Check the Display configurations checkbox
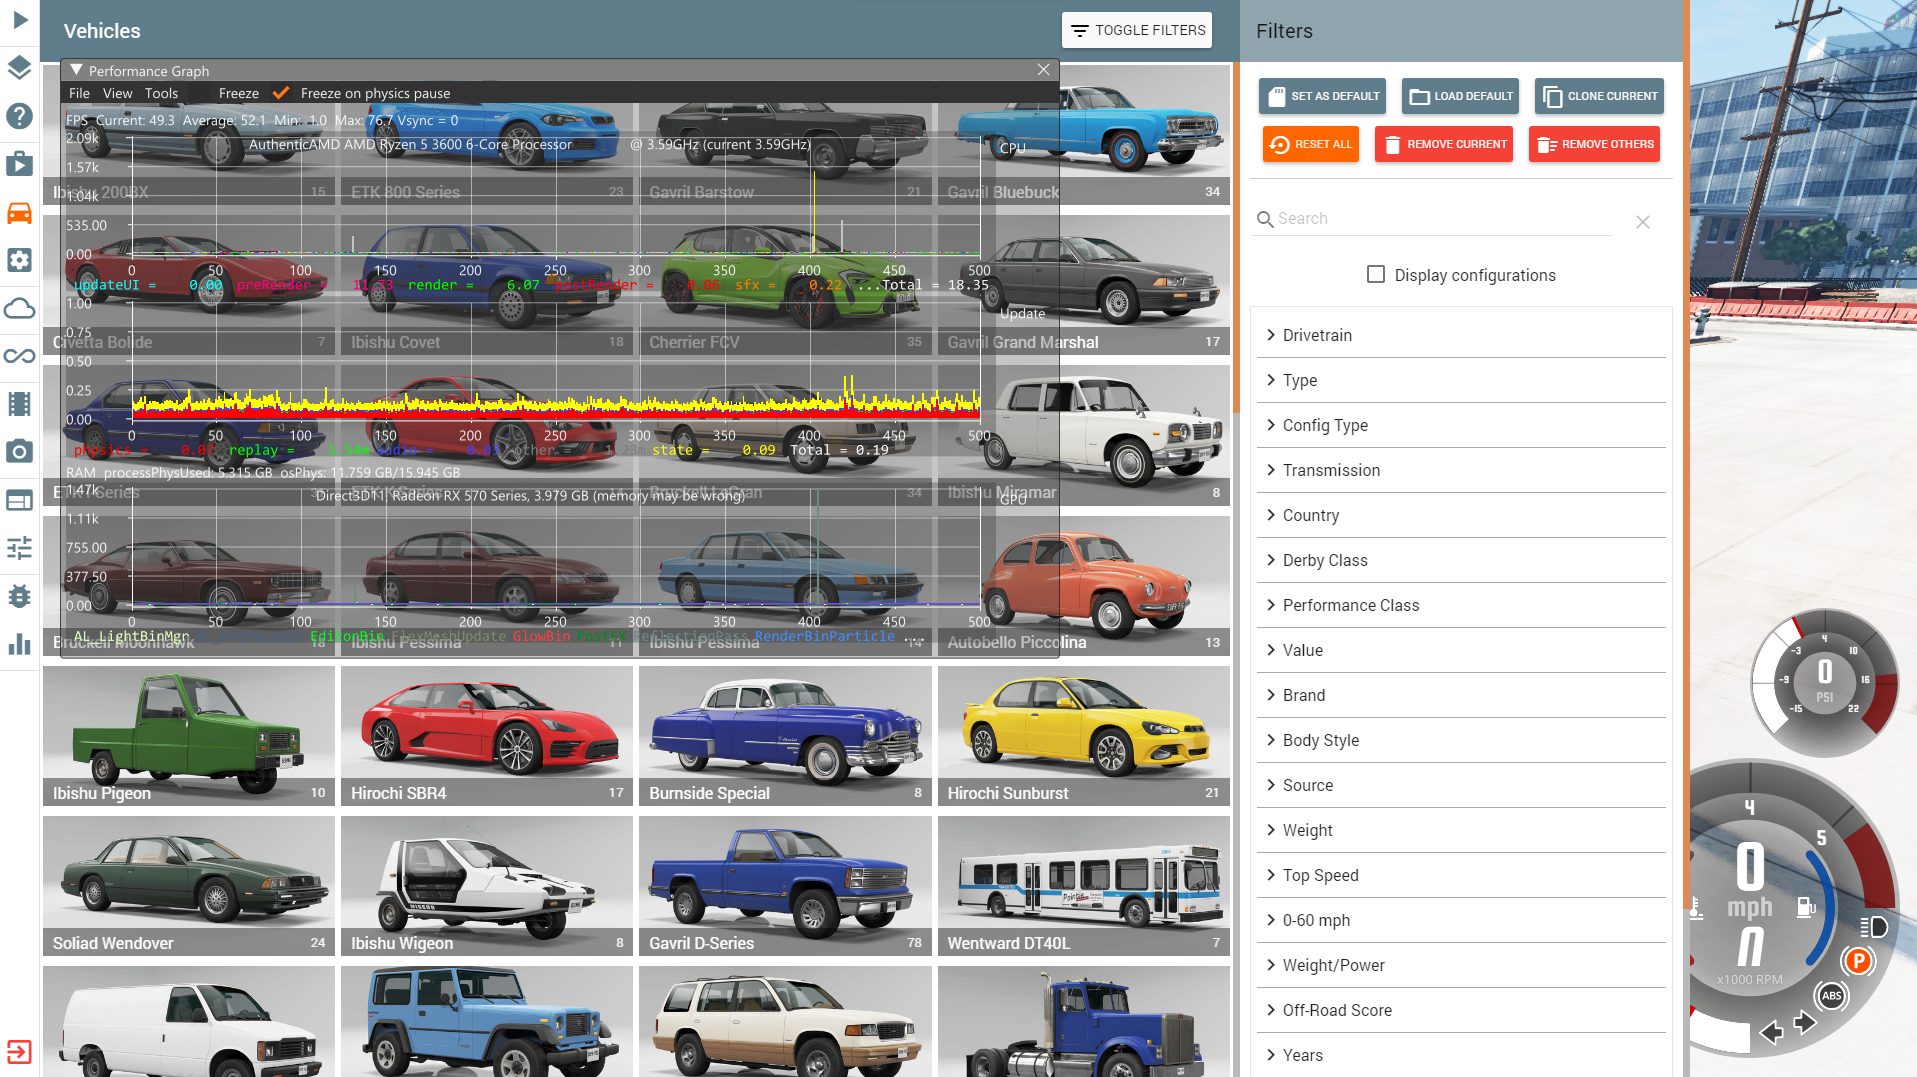This screenshot has width=1917, height=1077. (1376, 274)
